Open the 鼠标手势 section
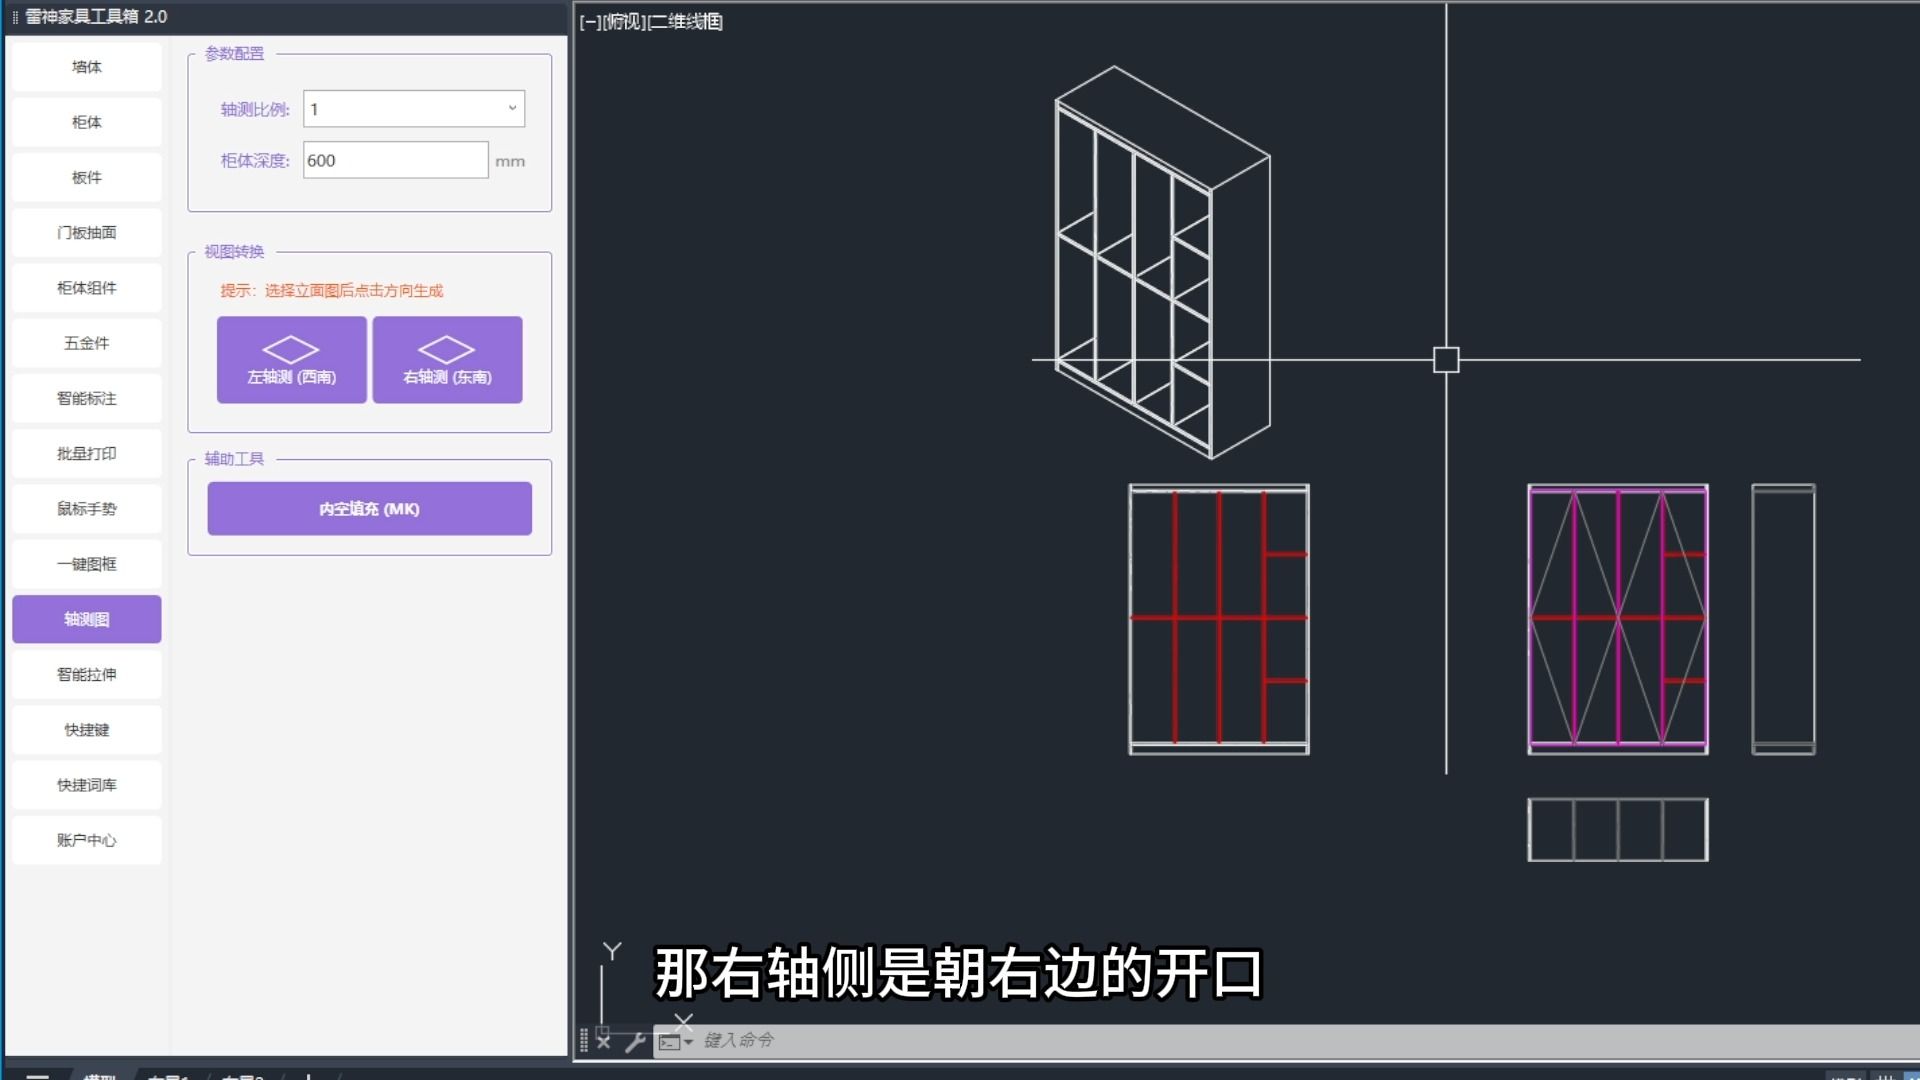Image resolution: width=1920 pixels, height=1080 pixels. pos(87,509)
